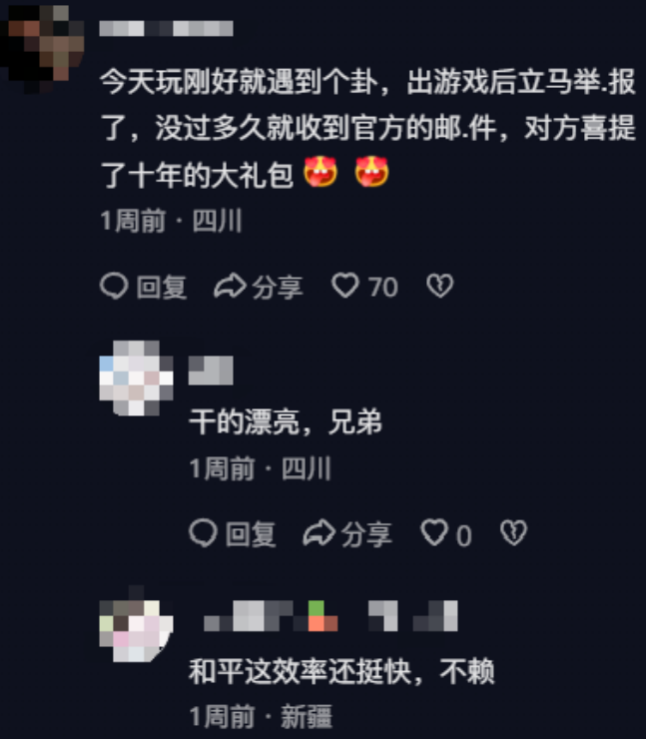Click username above '干的漂亮，兄弟'
This screenshot has width=646, height=739.
pyautogui.click(x=211, y=370)
